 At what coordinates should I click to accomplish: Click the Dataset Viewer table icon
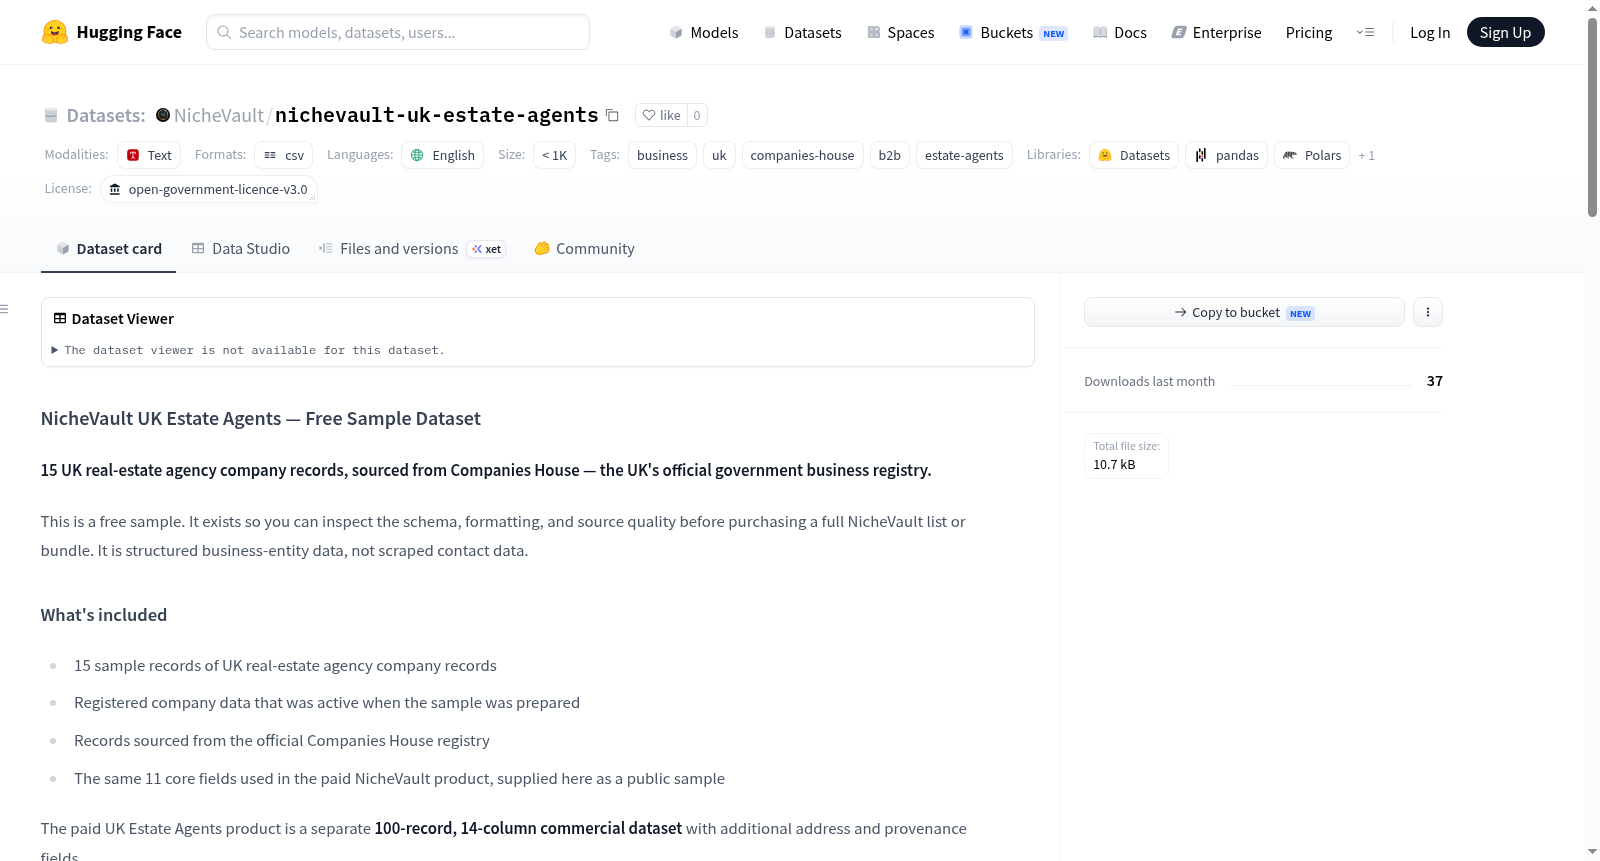[60, 318]
